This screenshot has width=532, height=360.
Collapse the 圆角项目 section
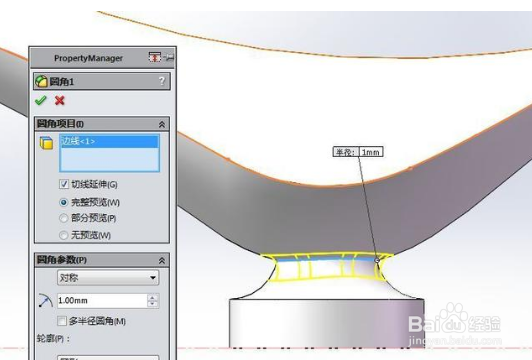coord(162,124)
